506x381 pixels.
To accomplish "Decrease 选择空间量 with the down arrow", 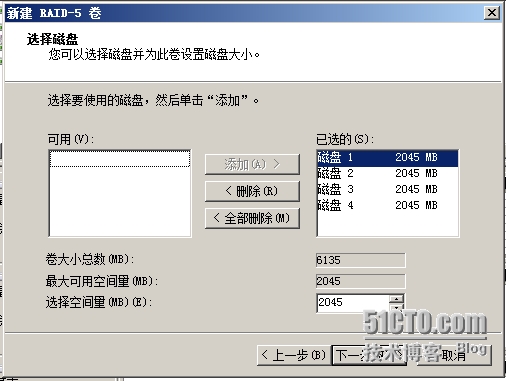I will tap(397, 307).
